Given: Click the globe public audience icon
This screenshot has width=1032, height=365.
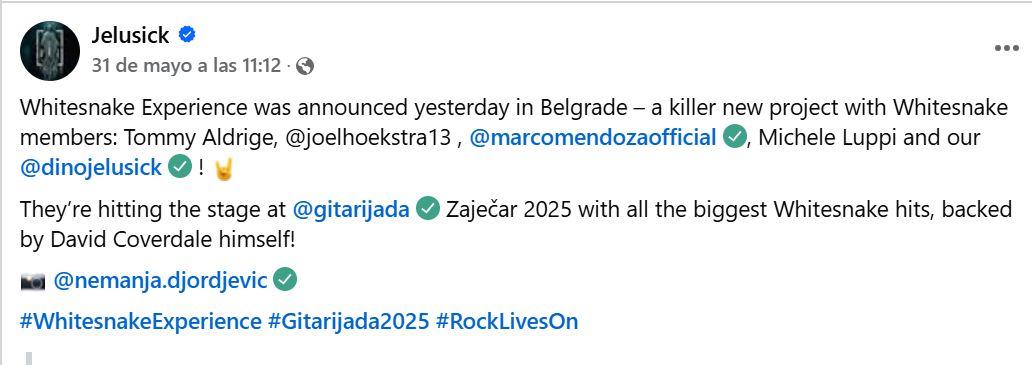Looking at the screenshot, I should pyautogui.click(x=304, y=66).
